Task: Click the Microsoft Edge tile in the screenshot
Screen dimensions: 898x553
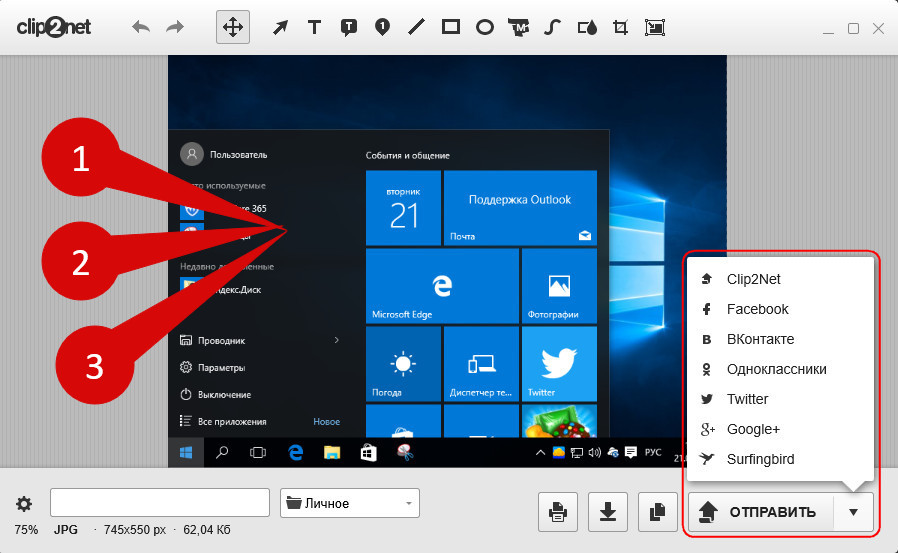Action: [x=442, y=286]
